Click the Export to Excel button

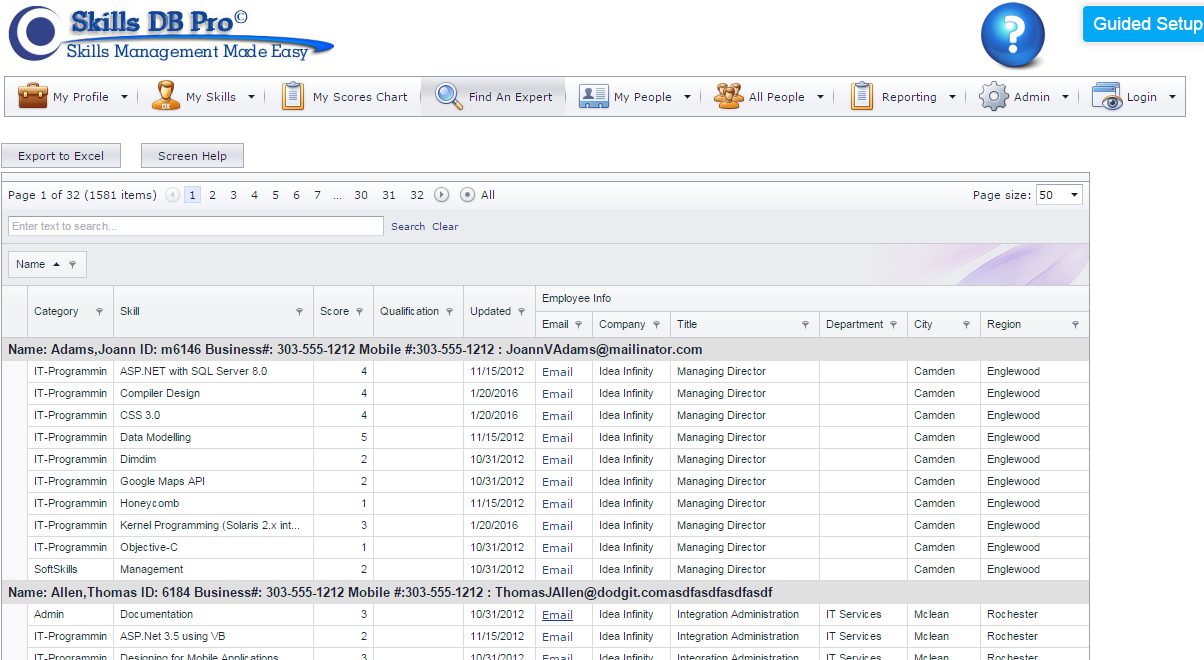(x=61, y=156)
